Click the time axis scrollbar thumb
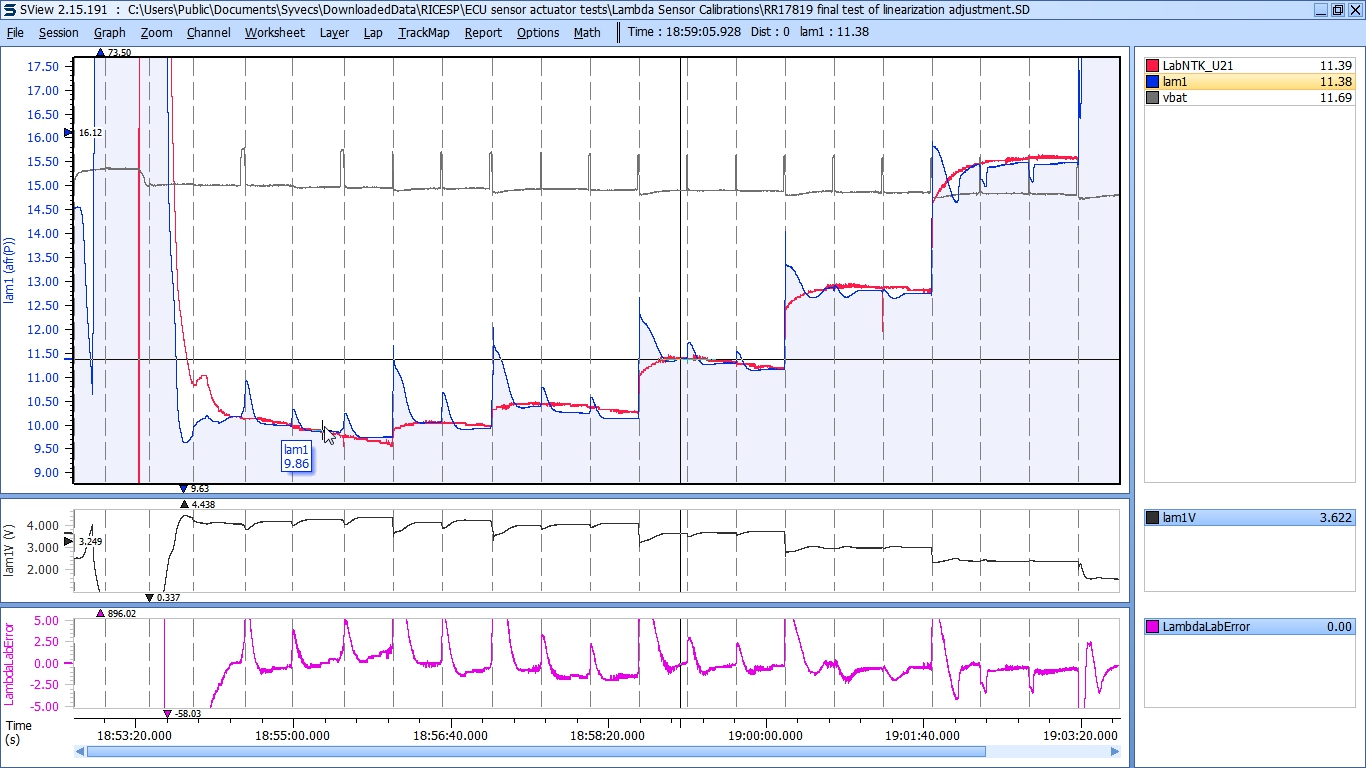Viewport: 1366px width, 768px height. point(536,751)
